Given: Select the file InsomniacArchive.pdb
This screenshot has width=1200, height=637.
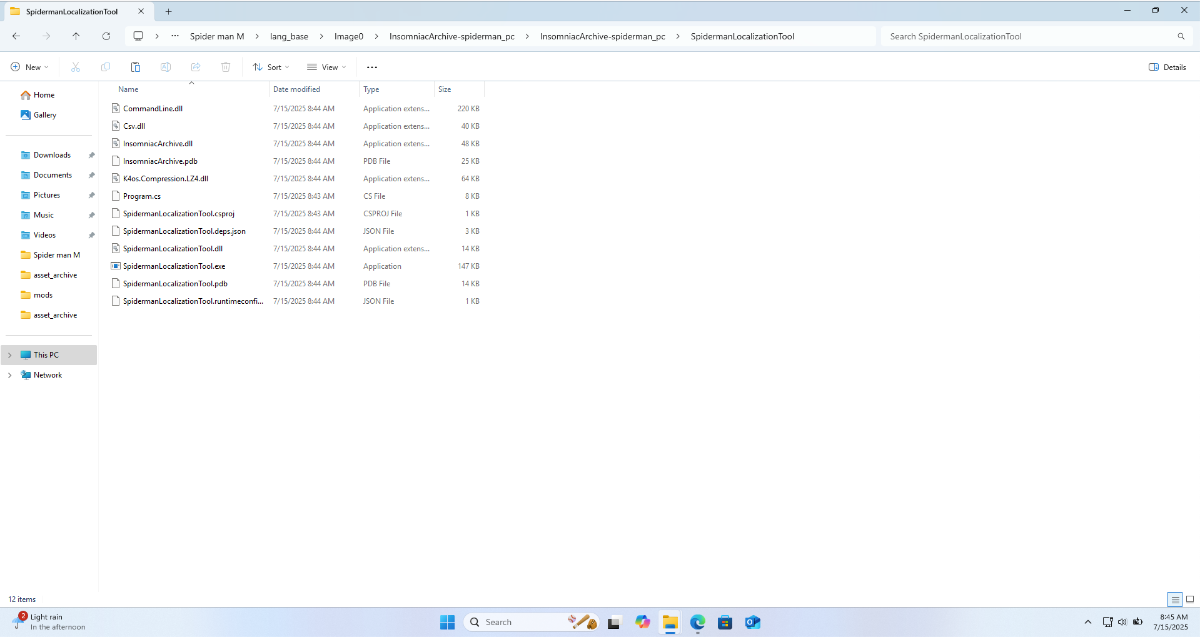Looking at the screenshot, I should 160,161.
